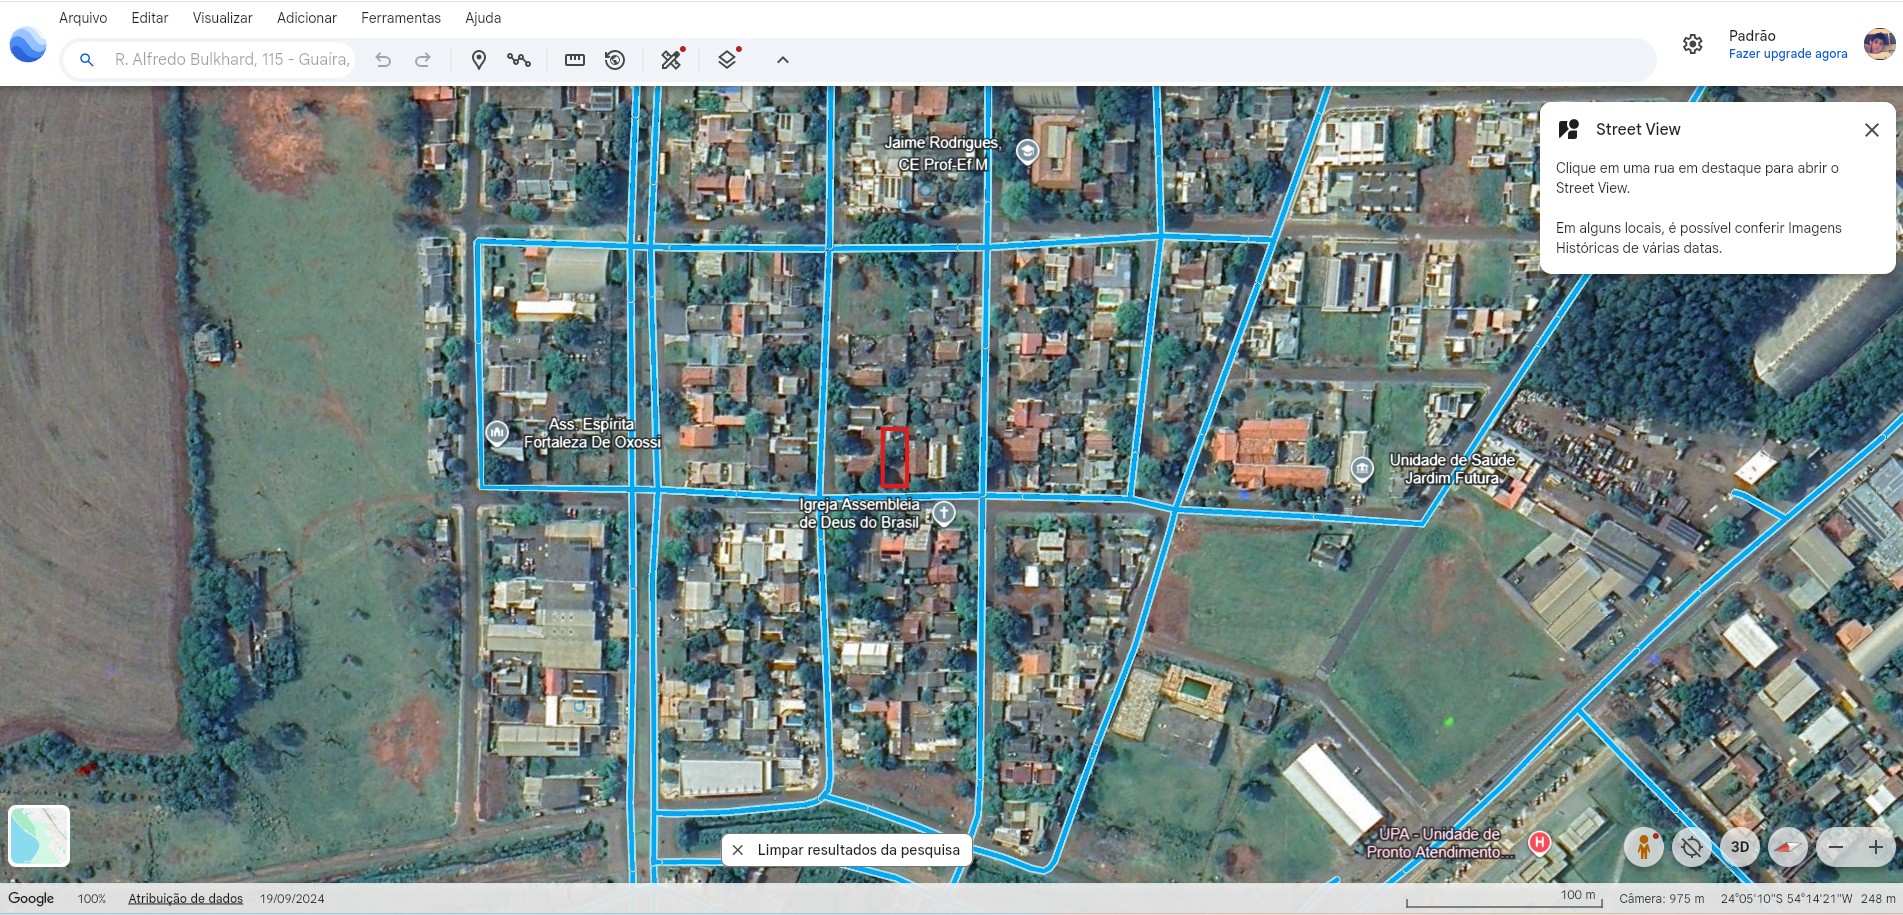Toggle the Street View pegman button

(x=1643, y=847)
